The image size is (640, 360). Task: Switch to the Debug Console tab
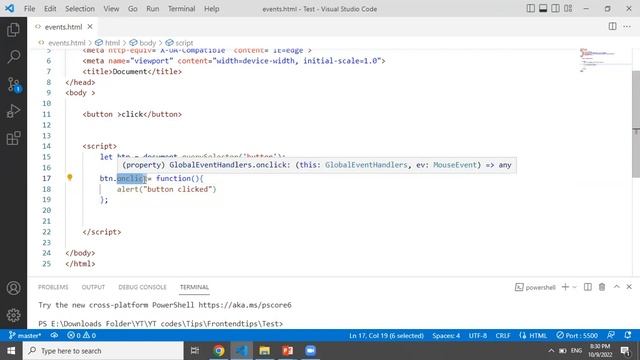click(142, 287)
